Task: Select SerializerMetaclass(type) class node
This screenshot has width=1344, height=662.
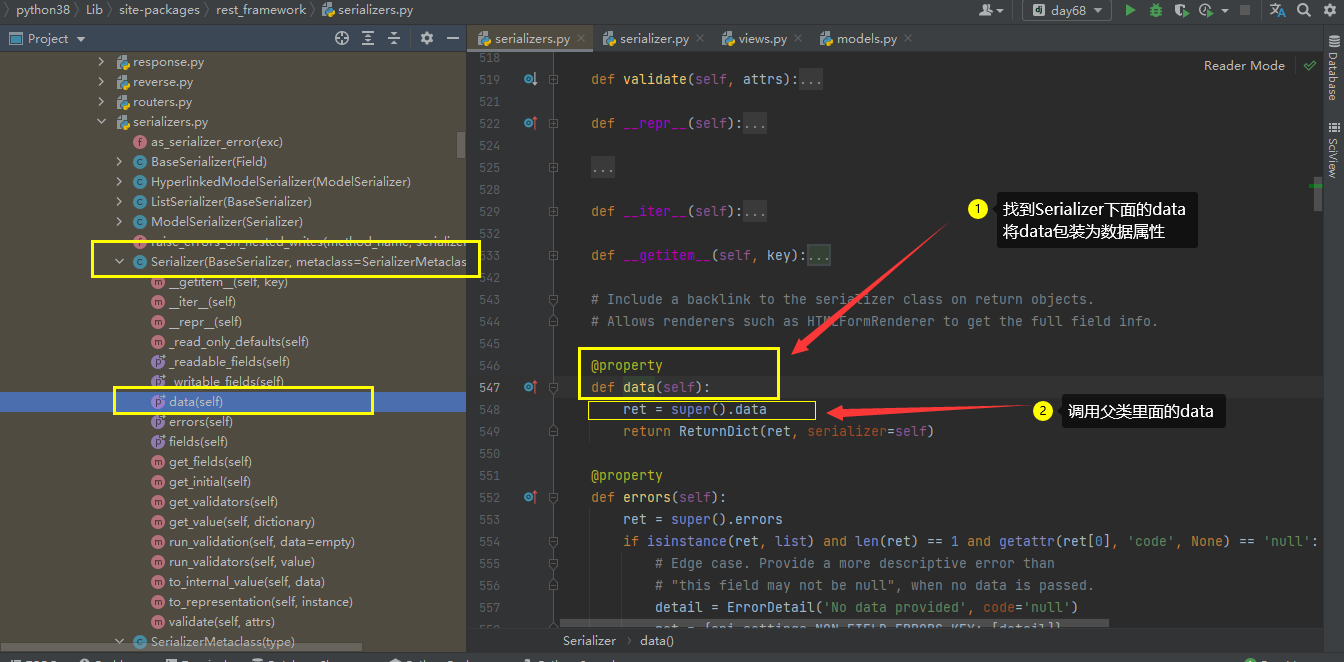Action: point(222,642)
